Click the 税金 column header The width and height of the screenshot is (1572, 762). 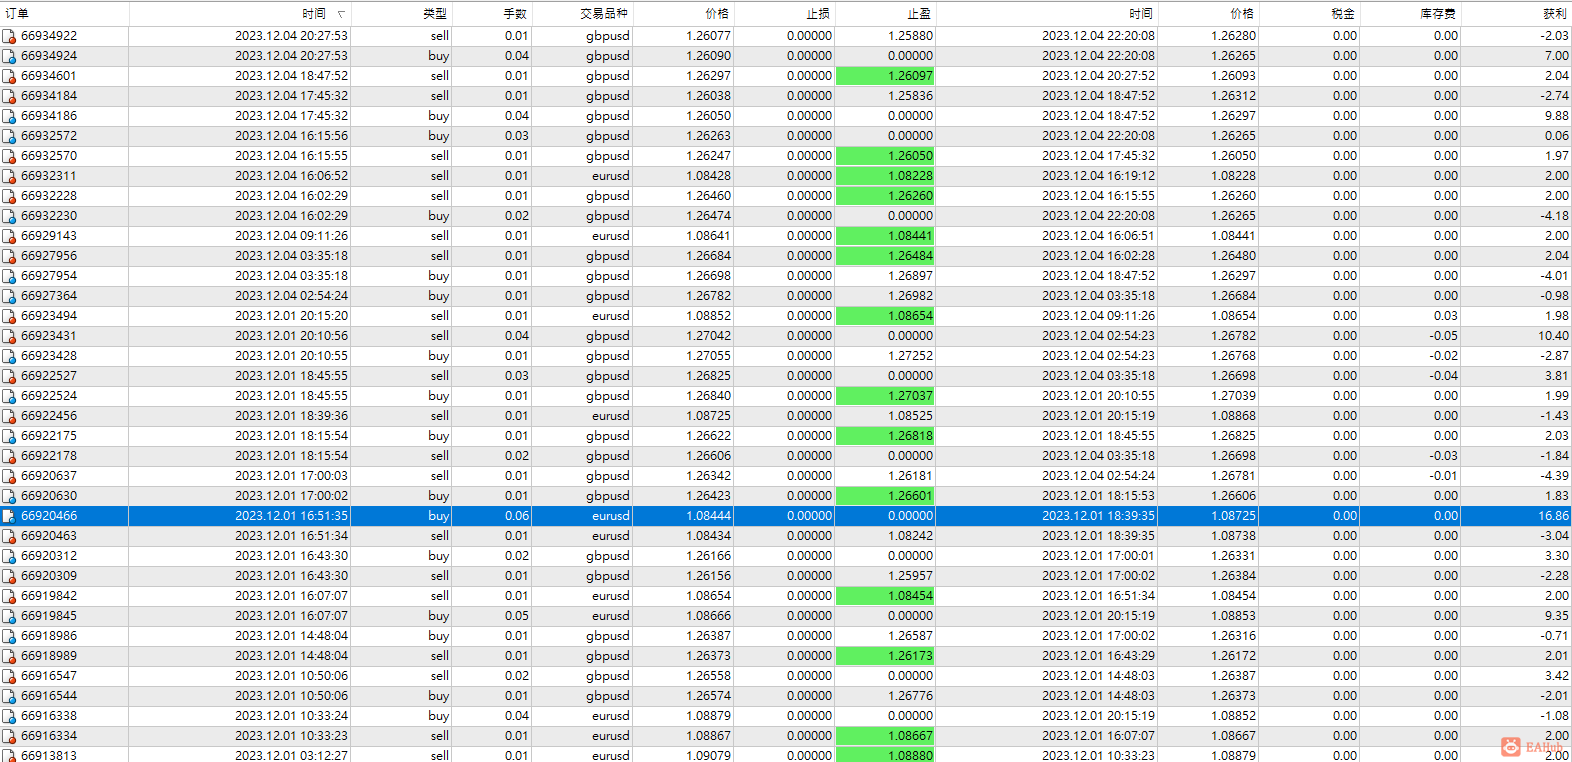pos(1343,14)
